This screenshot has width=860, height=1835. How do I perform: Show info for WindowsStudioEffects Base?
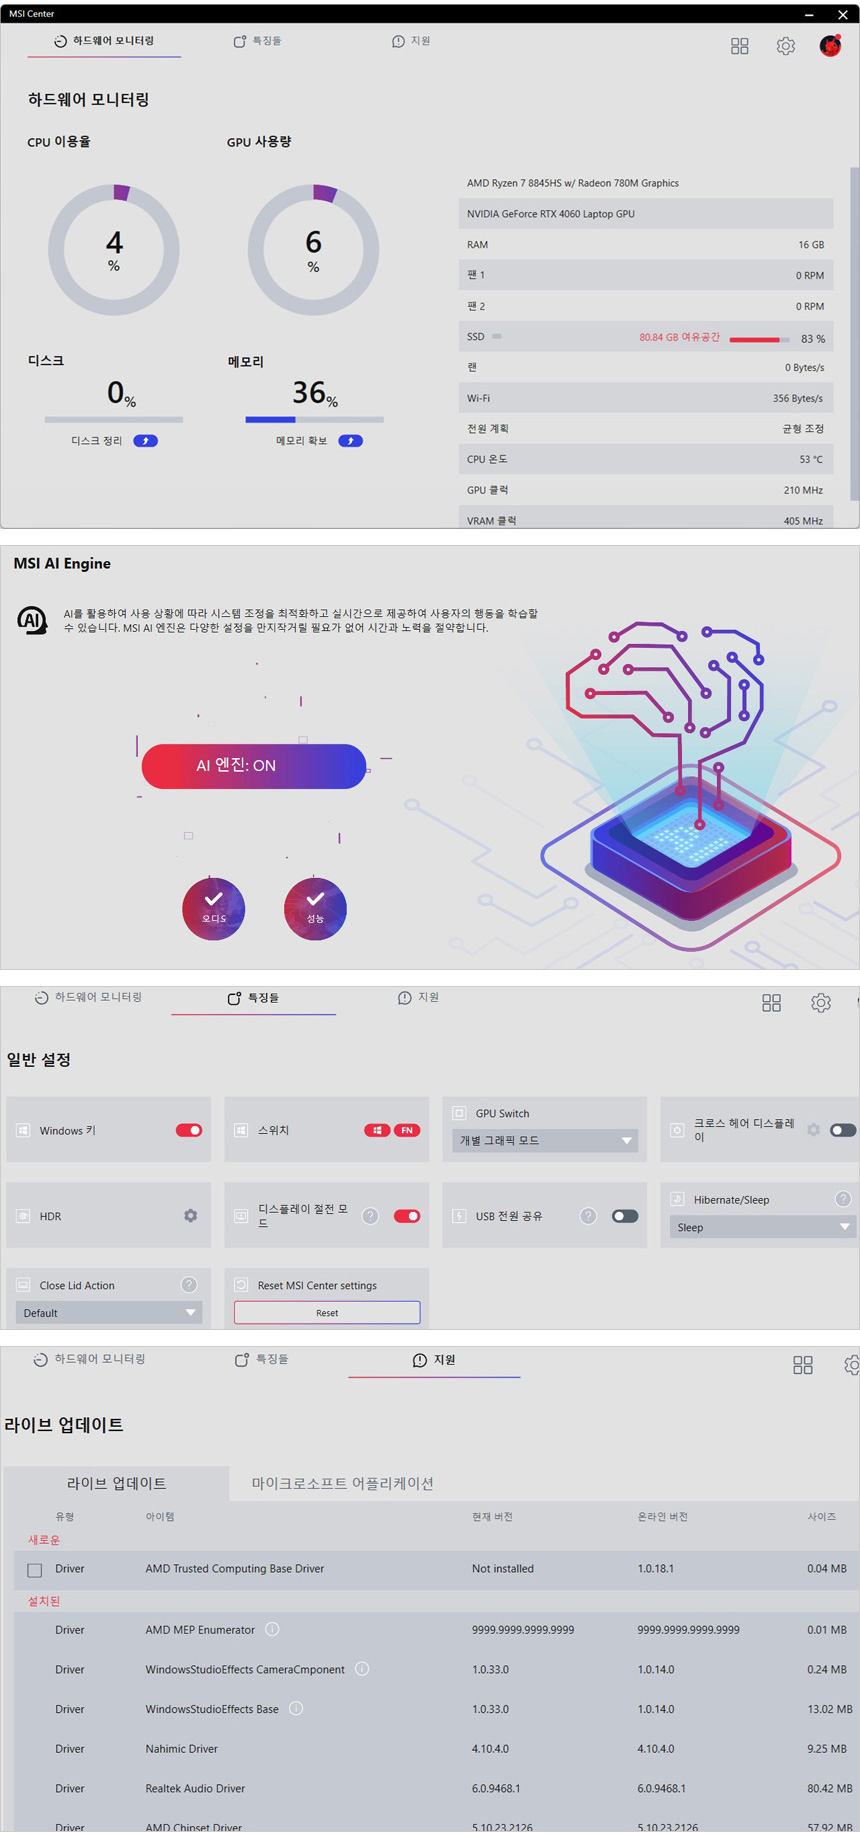(x=296, y=1708)
